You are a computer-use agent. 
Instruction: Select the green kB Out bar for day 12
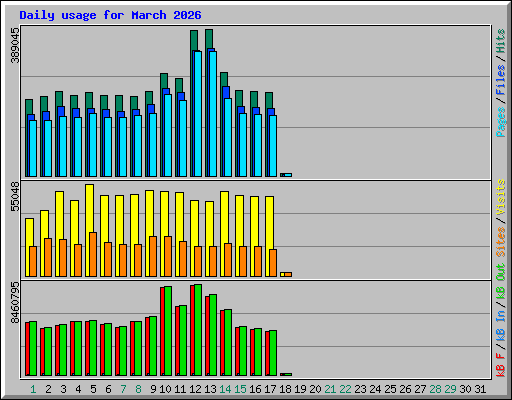[x=198, y=330]
